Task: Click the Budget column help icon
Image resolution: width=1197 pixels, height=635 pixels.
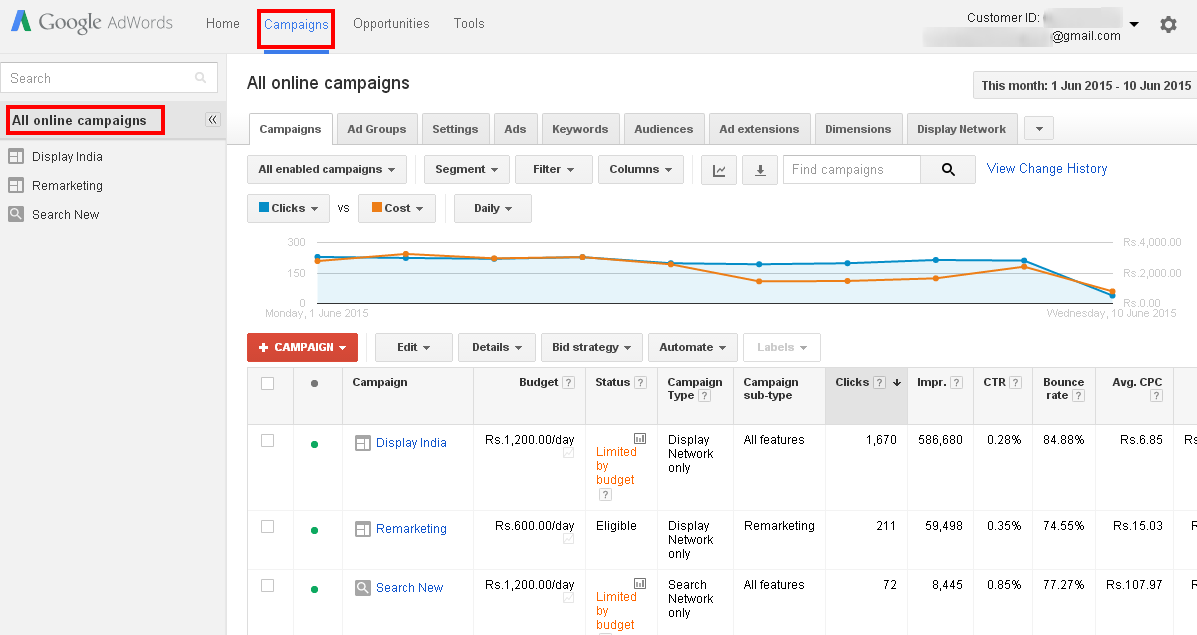Action: point(569,383)
